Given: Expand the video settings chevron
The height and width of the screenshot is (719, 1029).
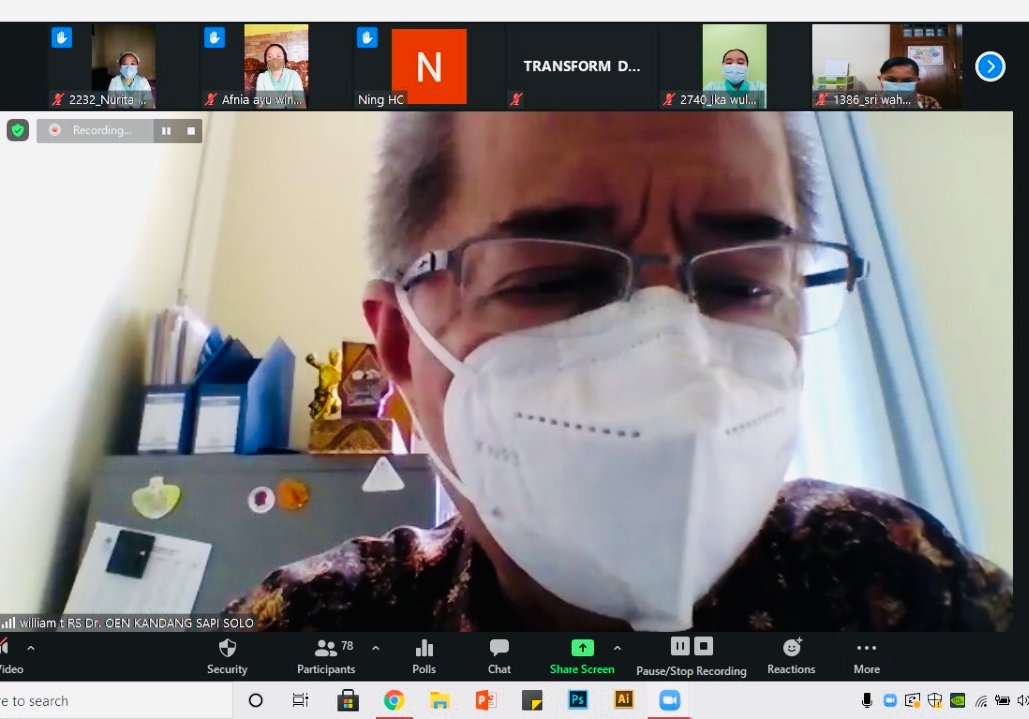Looking at the screenshot, I should [31, 648].
